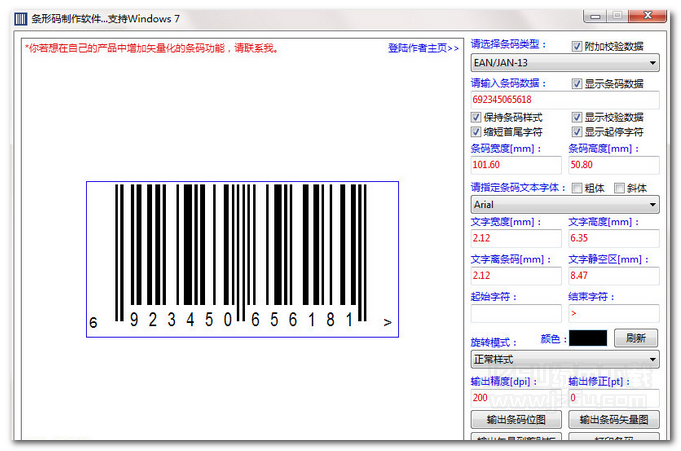Click the 请选择条码类型 label
This screenshot has height=451, width=681.
(x=508, y=44)
